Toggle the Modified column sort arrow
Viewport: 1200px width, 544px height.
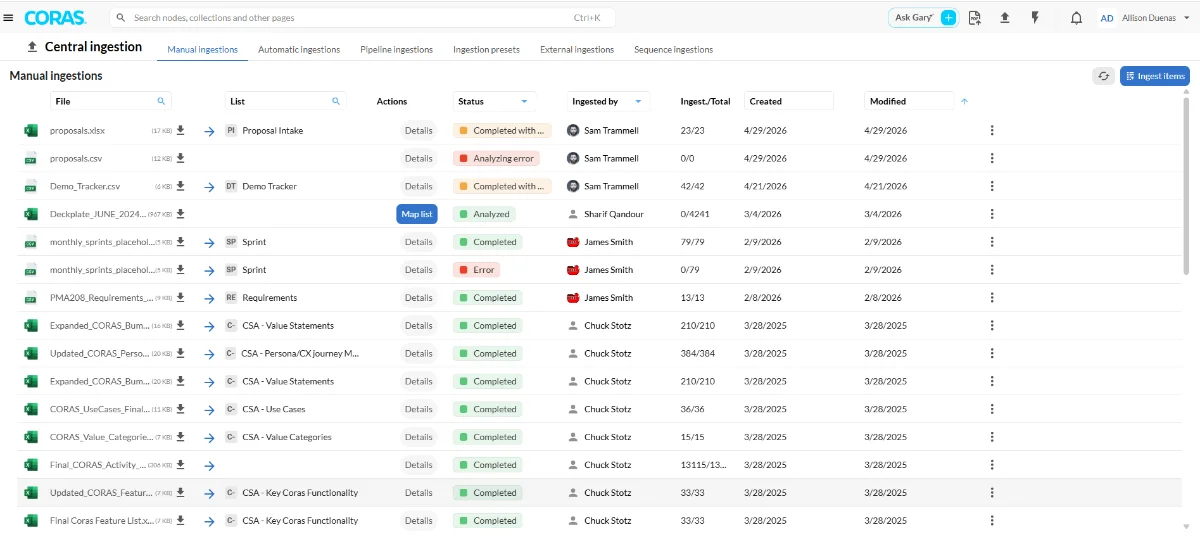964,101
